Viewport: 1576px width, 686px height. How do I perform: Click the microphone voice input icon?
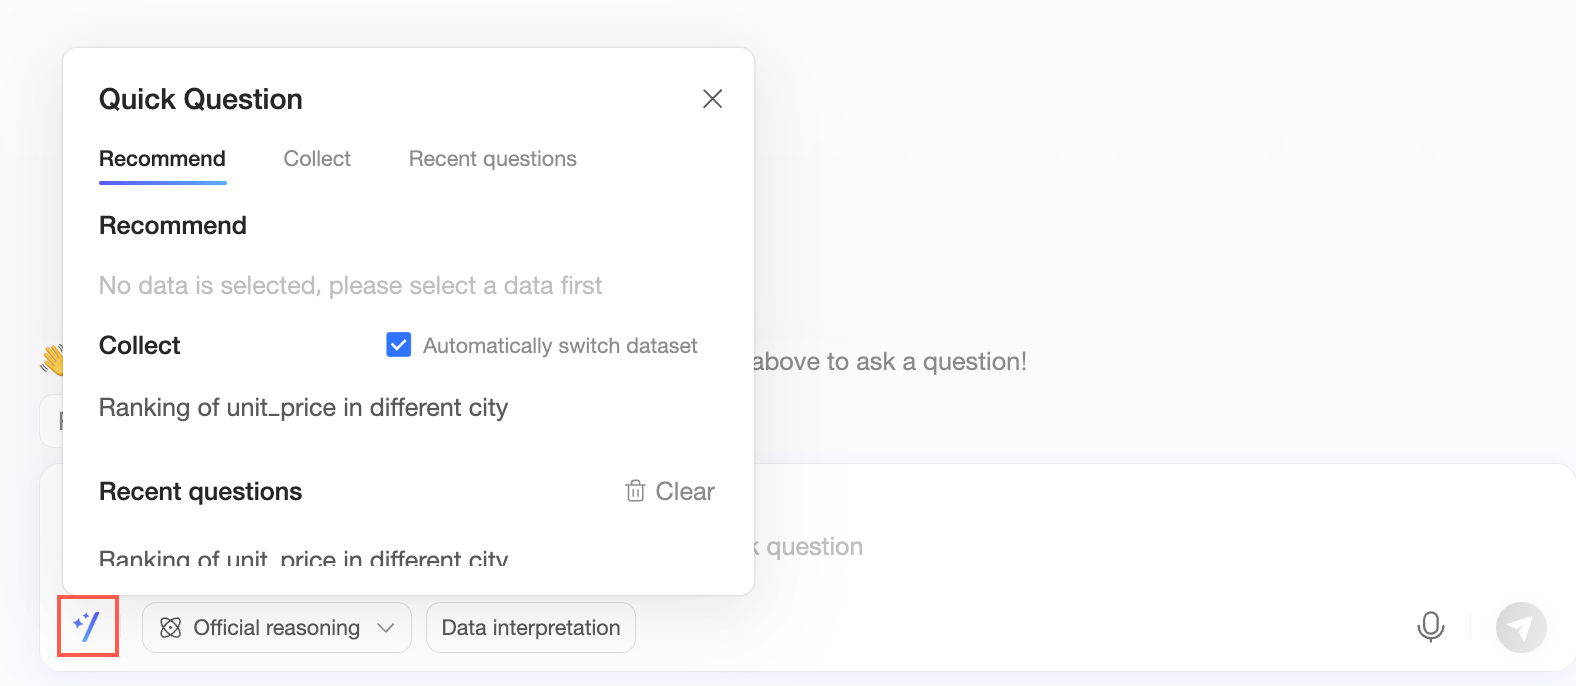tap(1430, 627)
